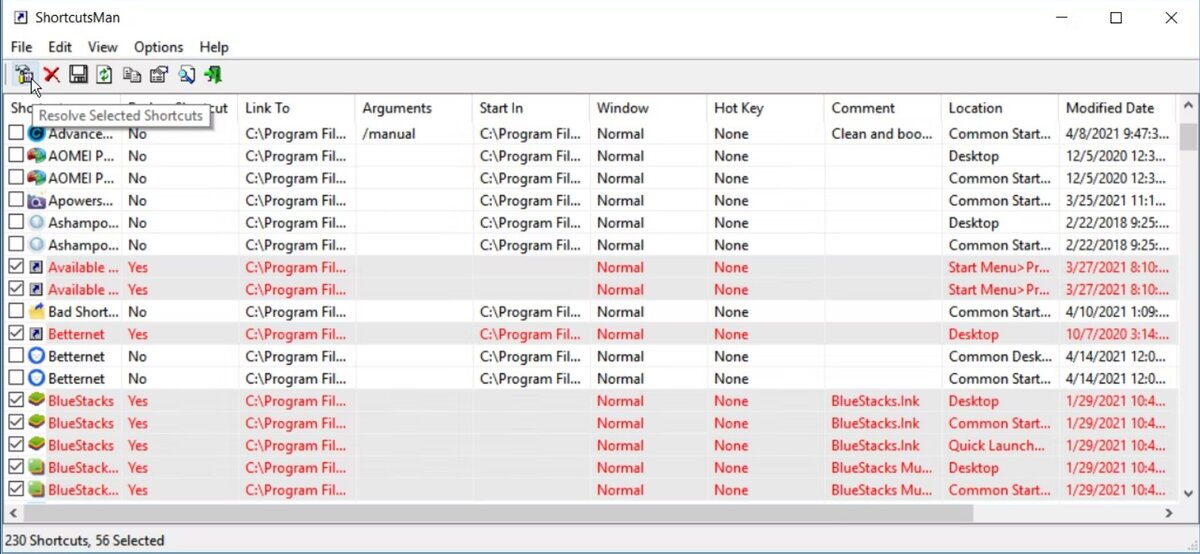
Task: Click the vertical scrollbar up arrow
Action: click(1188, 105)
